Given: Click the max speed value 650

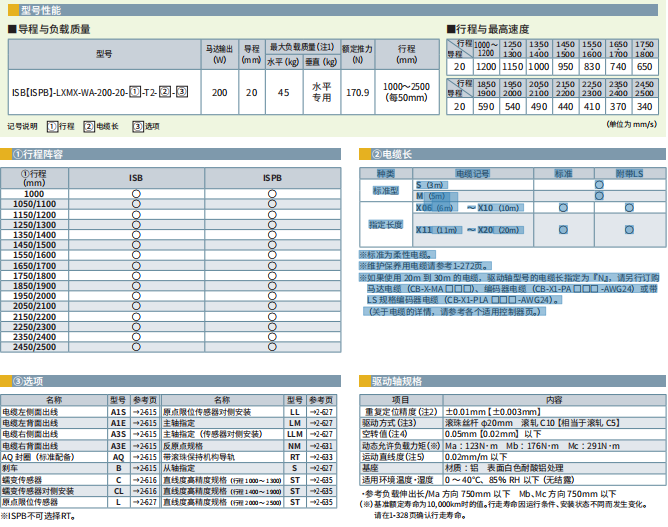Looking at the screenshot, I should [645, 66].
